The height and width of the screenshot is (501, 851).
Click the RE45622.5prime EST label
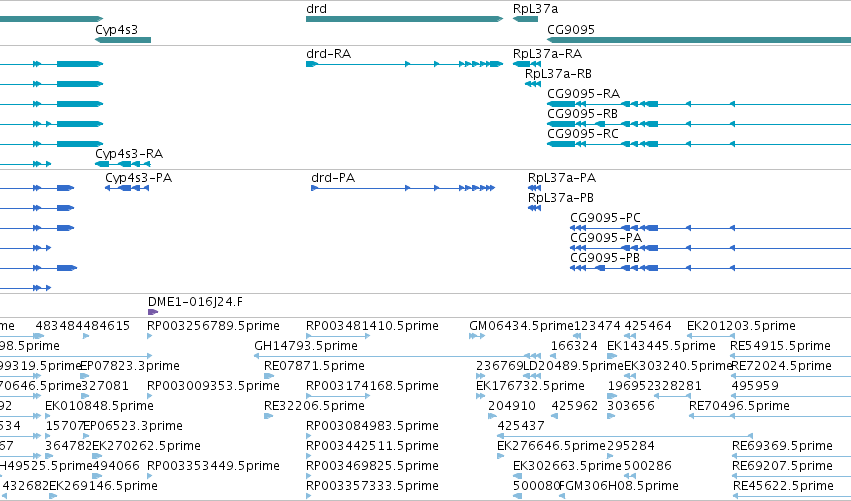click(x=784, y=486)
